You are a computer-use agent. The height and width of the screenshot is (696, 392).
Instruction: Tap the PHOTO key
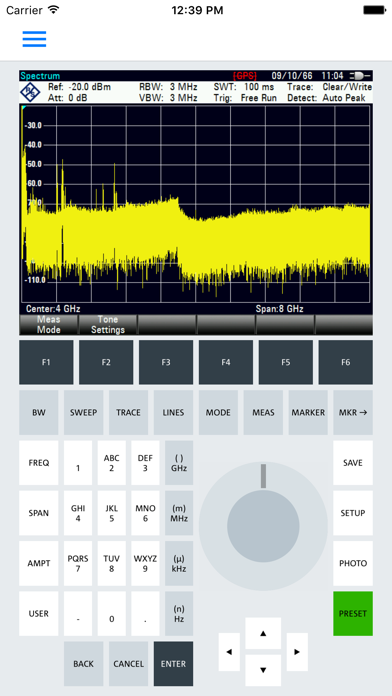click(x=353, y=563)
